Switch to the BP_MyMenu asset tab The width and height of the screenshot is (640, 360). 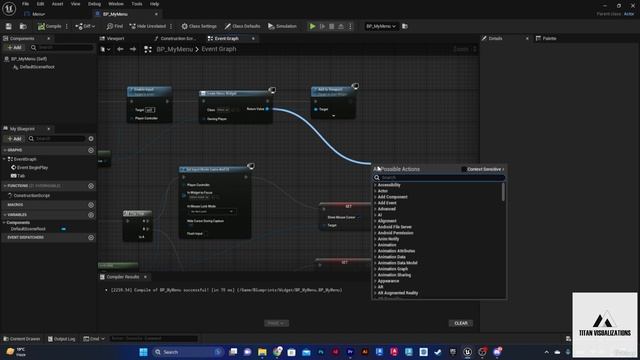[x=115, y=14]
